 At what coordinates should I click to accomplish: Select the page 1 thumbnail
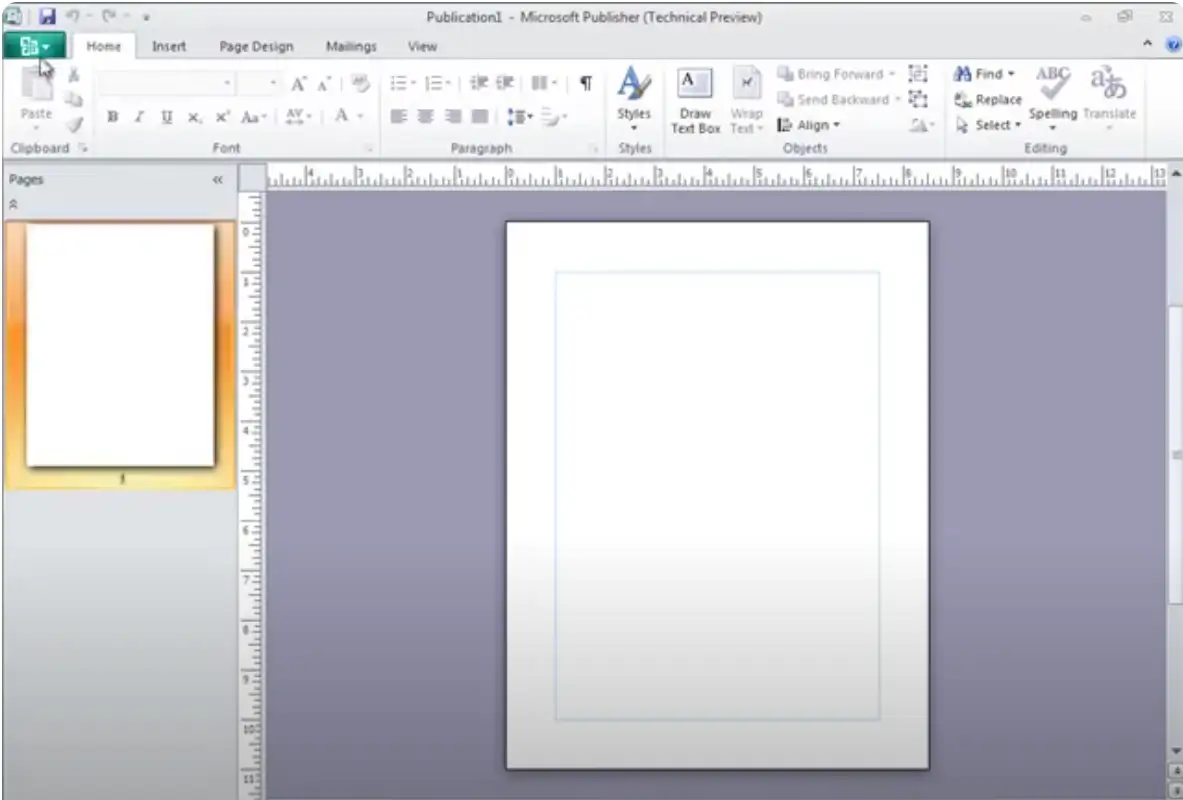(120, 345)
